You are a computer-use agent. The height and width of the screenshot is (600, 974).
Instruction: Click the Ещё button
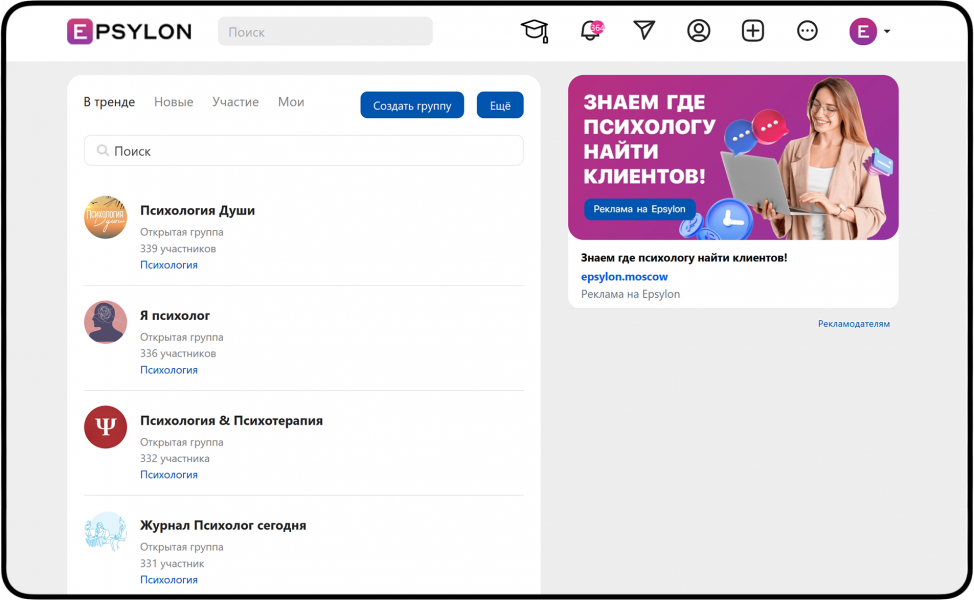click(x=500, y=105)
